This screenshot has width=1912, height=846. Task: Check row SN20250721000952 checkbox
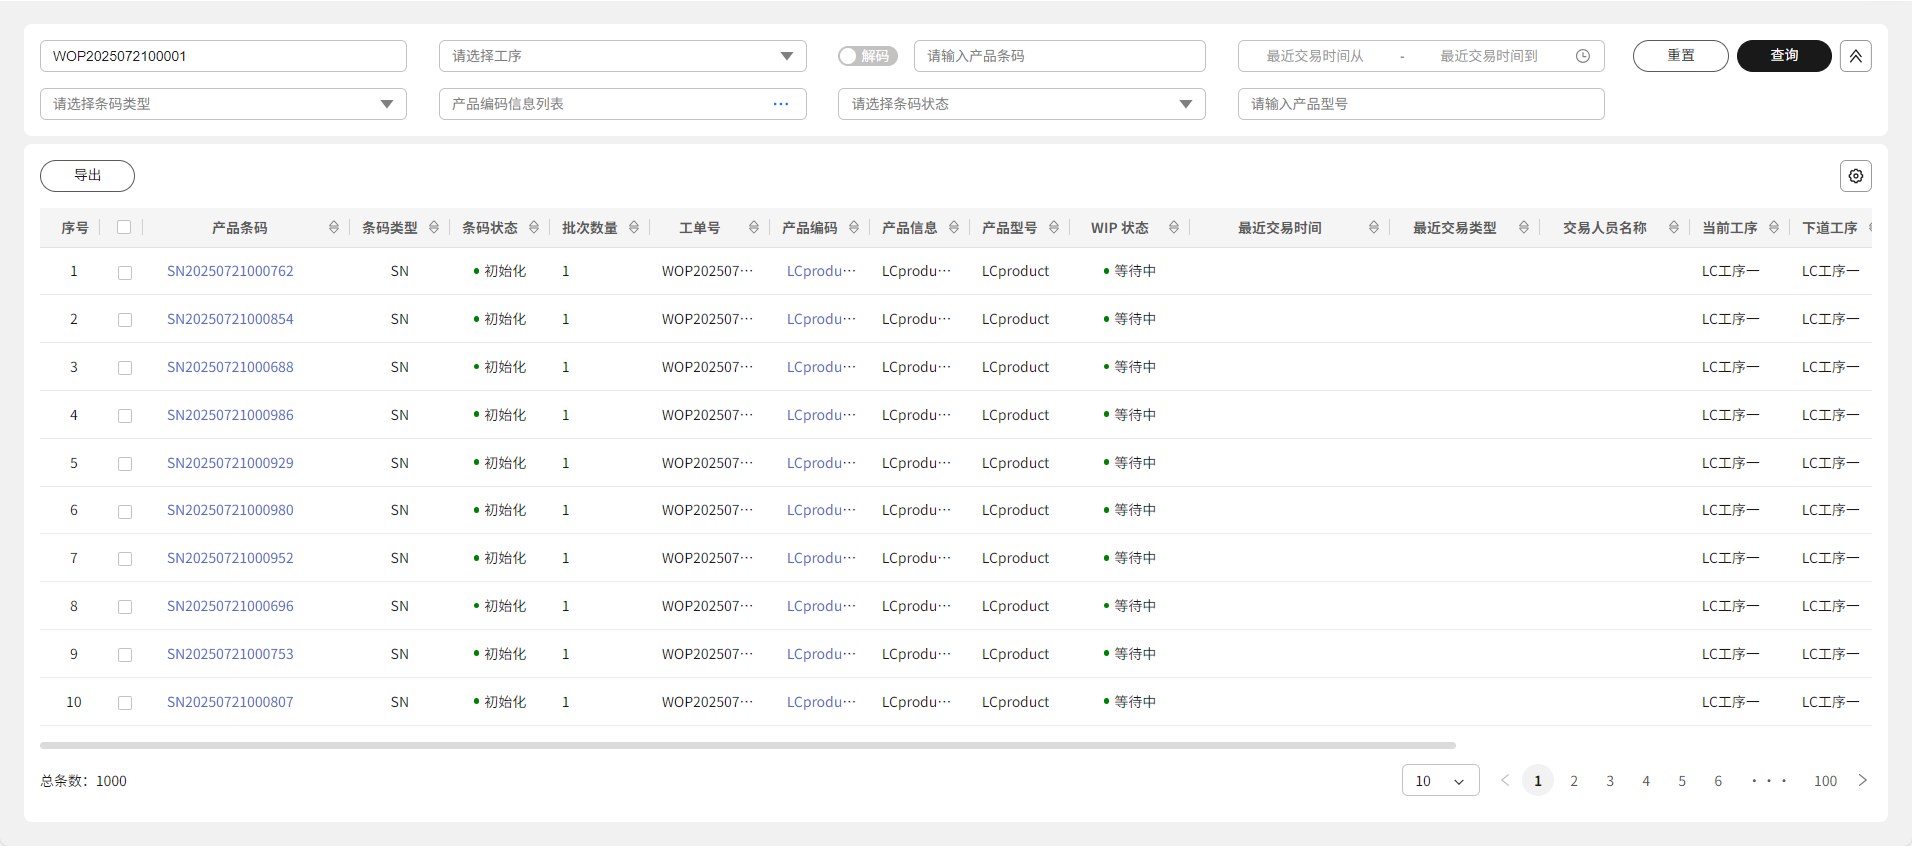pos(125,559)
